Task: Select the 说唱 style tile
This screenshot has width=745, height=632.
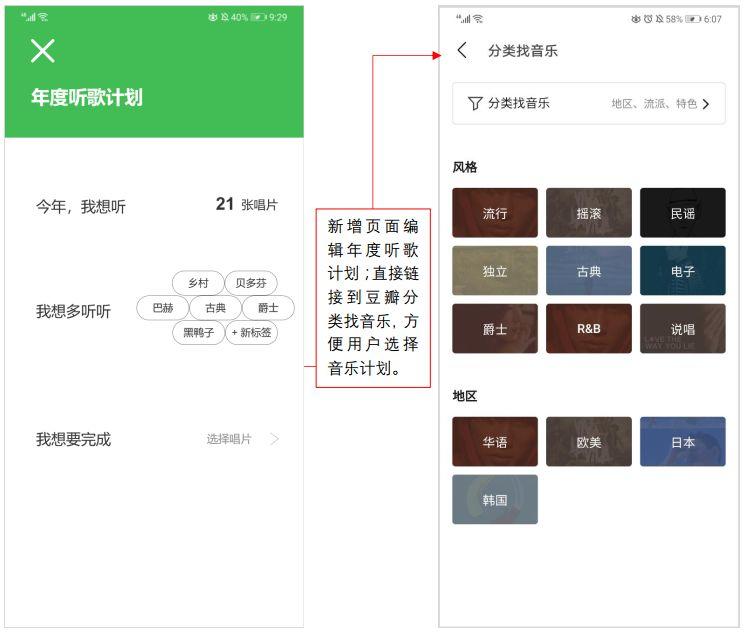Action: click(682, 328)
